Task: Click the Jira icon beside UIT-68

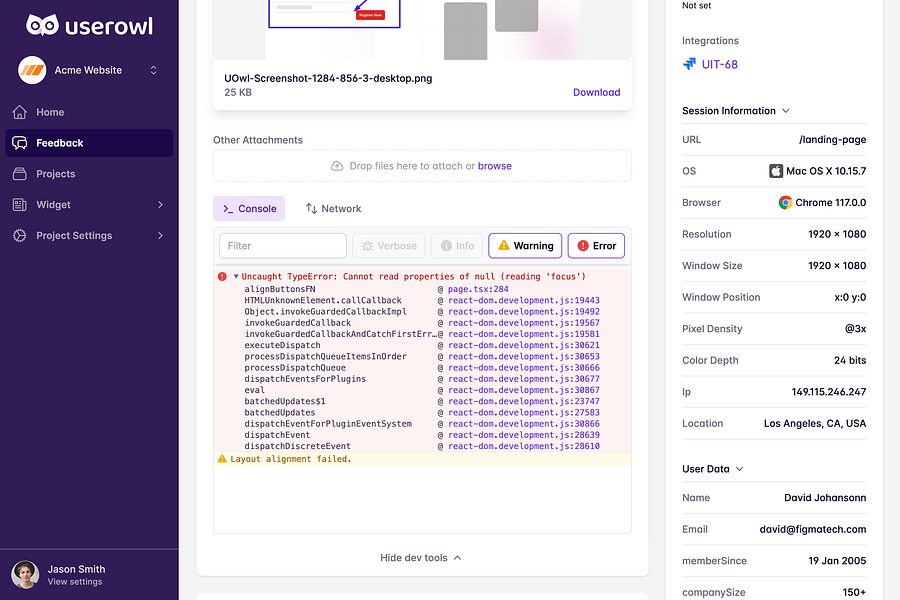Action: 689,64
